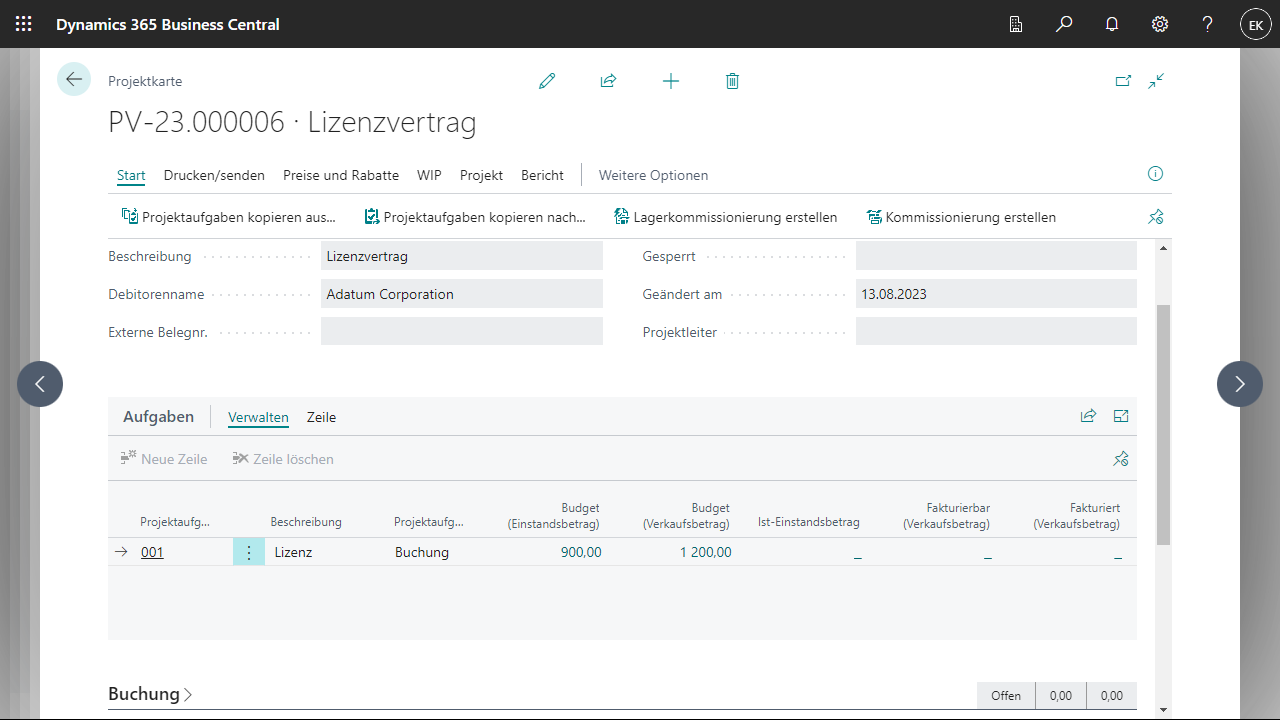Collapse the page with shrink arrows icon
This screenshot has height=720, width=1280.
[1157, 81]
